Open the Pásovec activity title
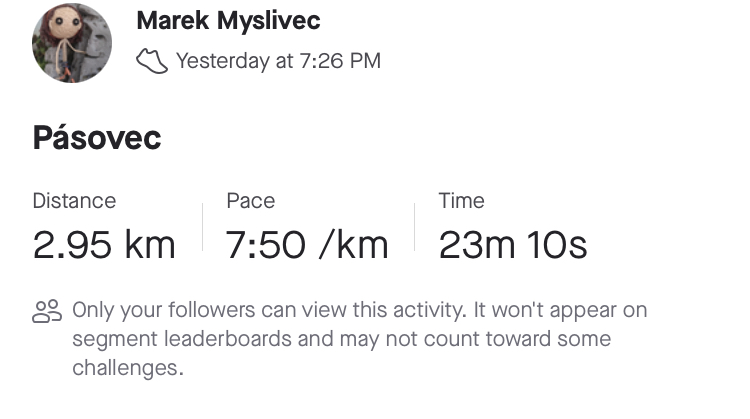 (x=97, y=138)
